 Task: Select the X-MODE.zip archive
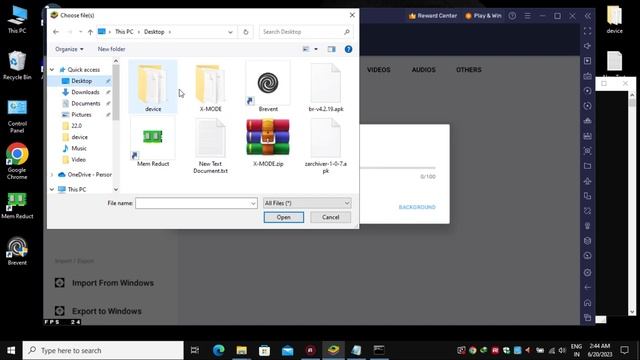pos(268,142)
